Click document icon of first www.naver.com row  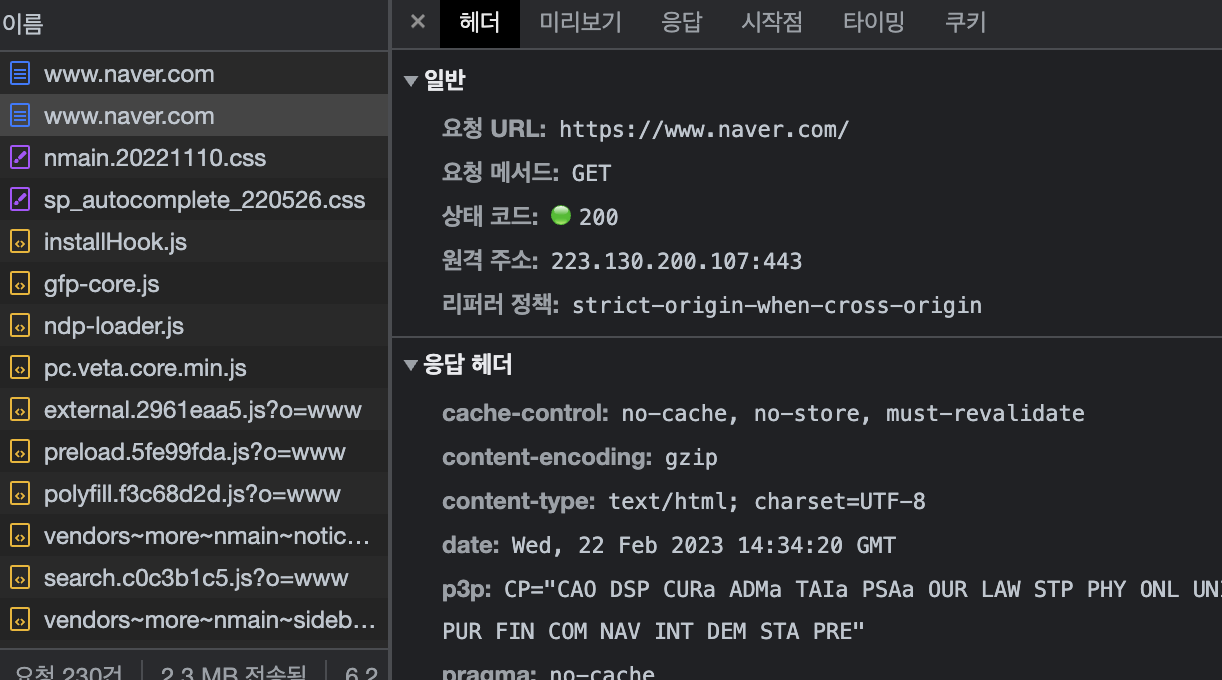[20, 74]
